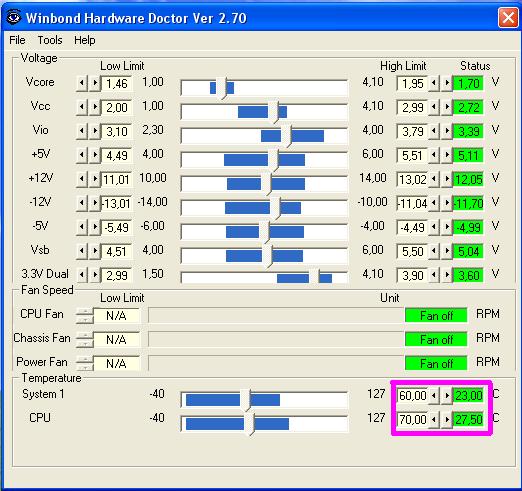Screen dimensions: 522x491
Task: Increase 3.3V Dual low limit with right arrow
Action: 95,275
